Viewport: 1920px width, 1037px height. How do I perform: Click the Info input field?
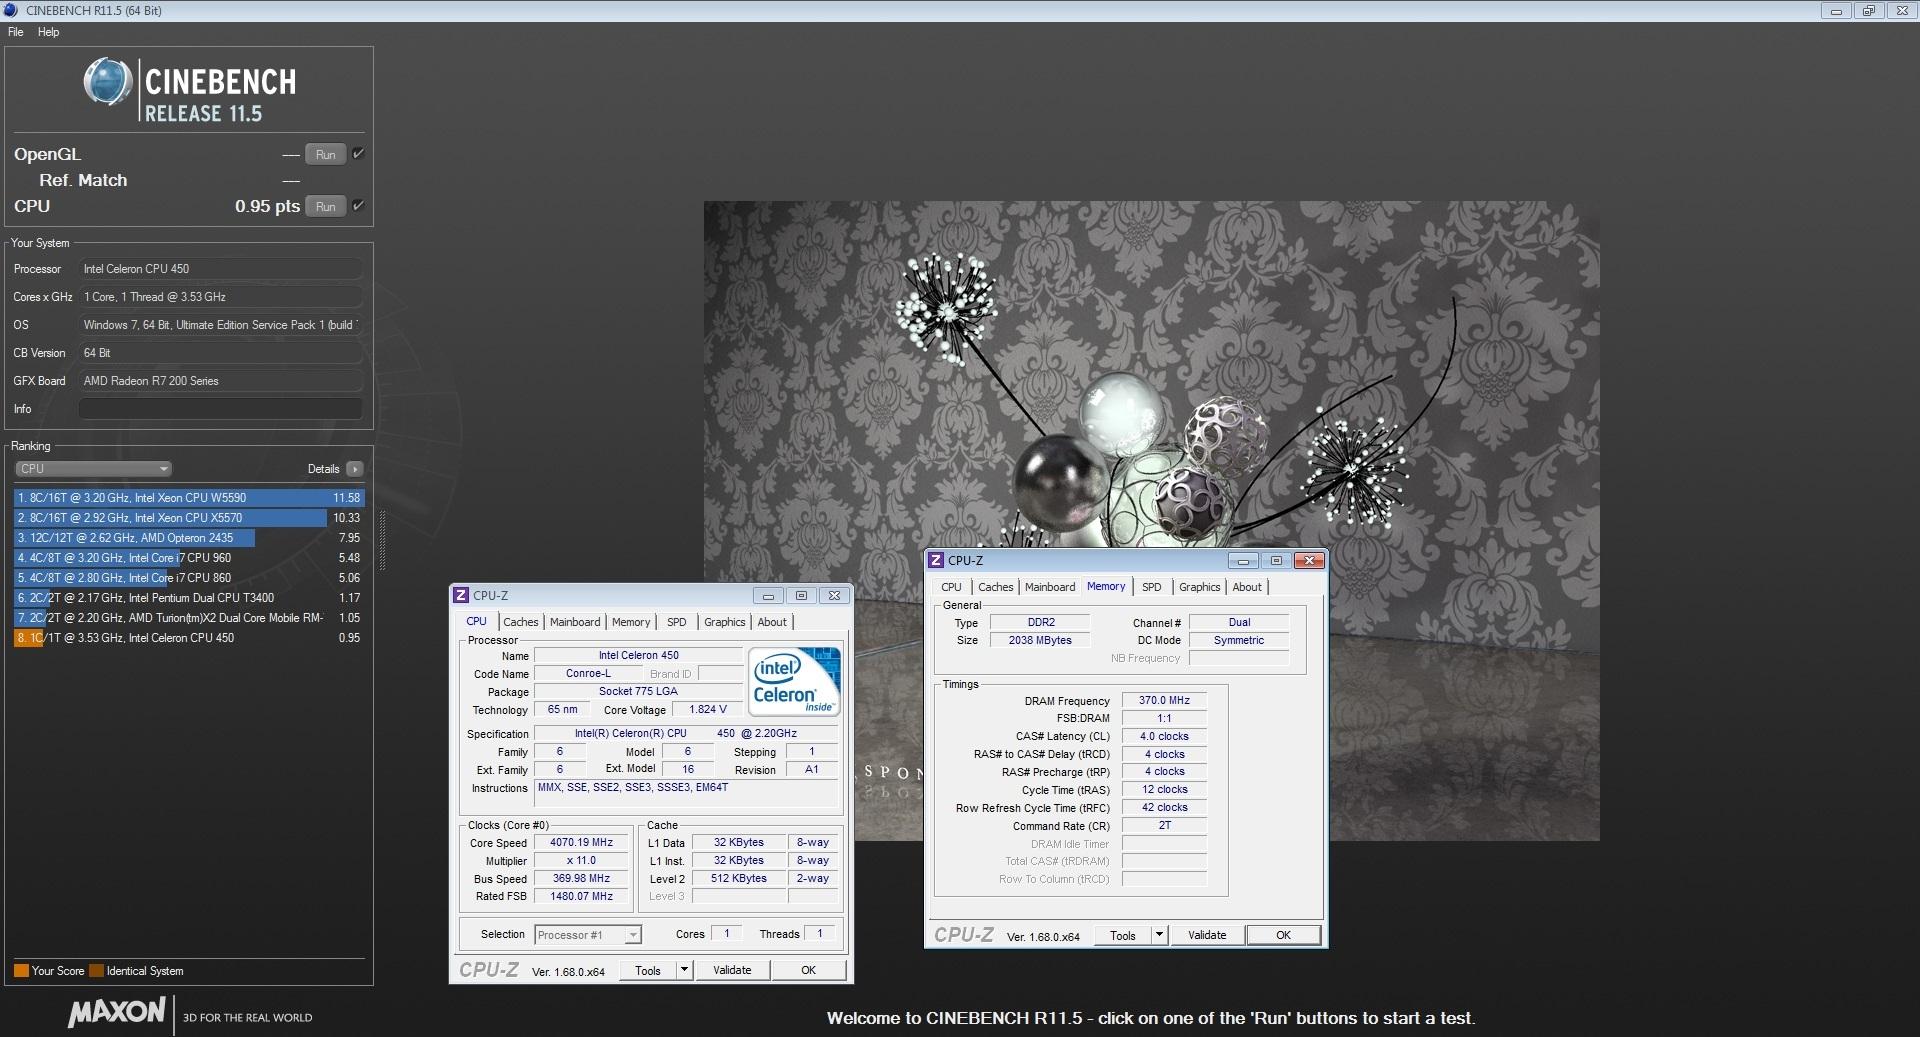pyautogui.click(x=220, y=409)
